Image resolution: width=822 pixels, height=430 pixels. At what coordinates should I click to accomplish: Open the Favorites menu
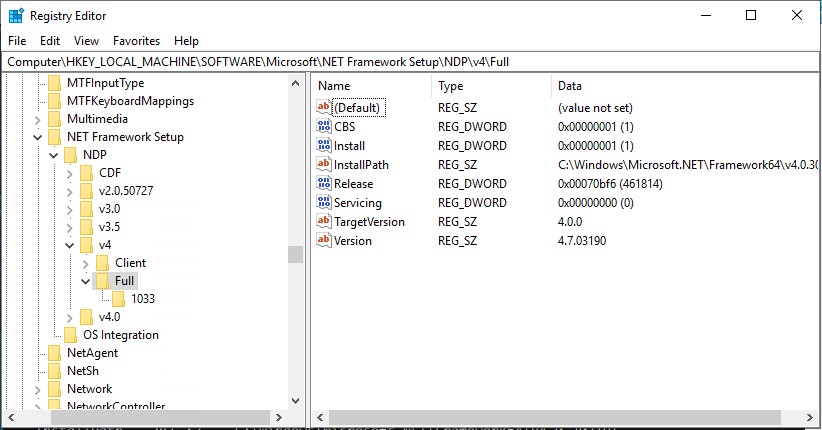point(136,41)
